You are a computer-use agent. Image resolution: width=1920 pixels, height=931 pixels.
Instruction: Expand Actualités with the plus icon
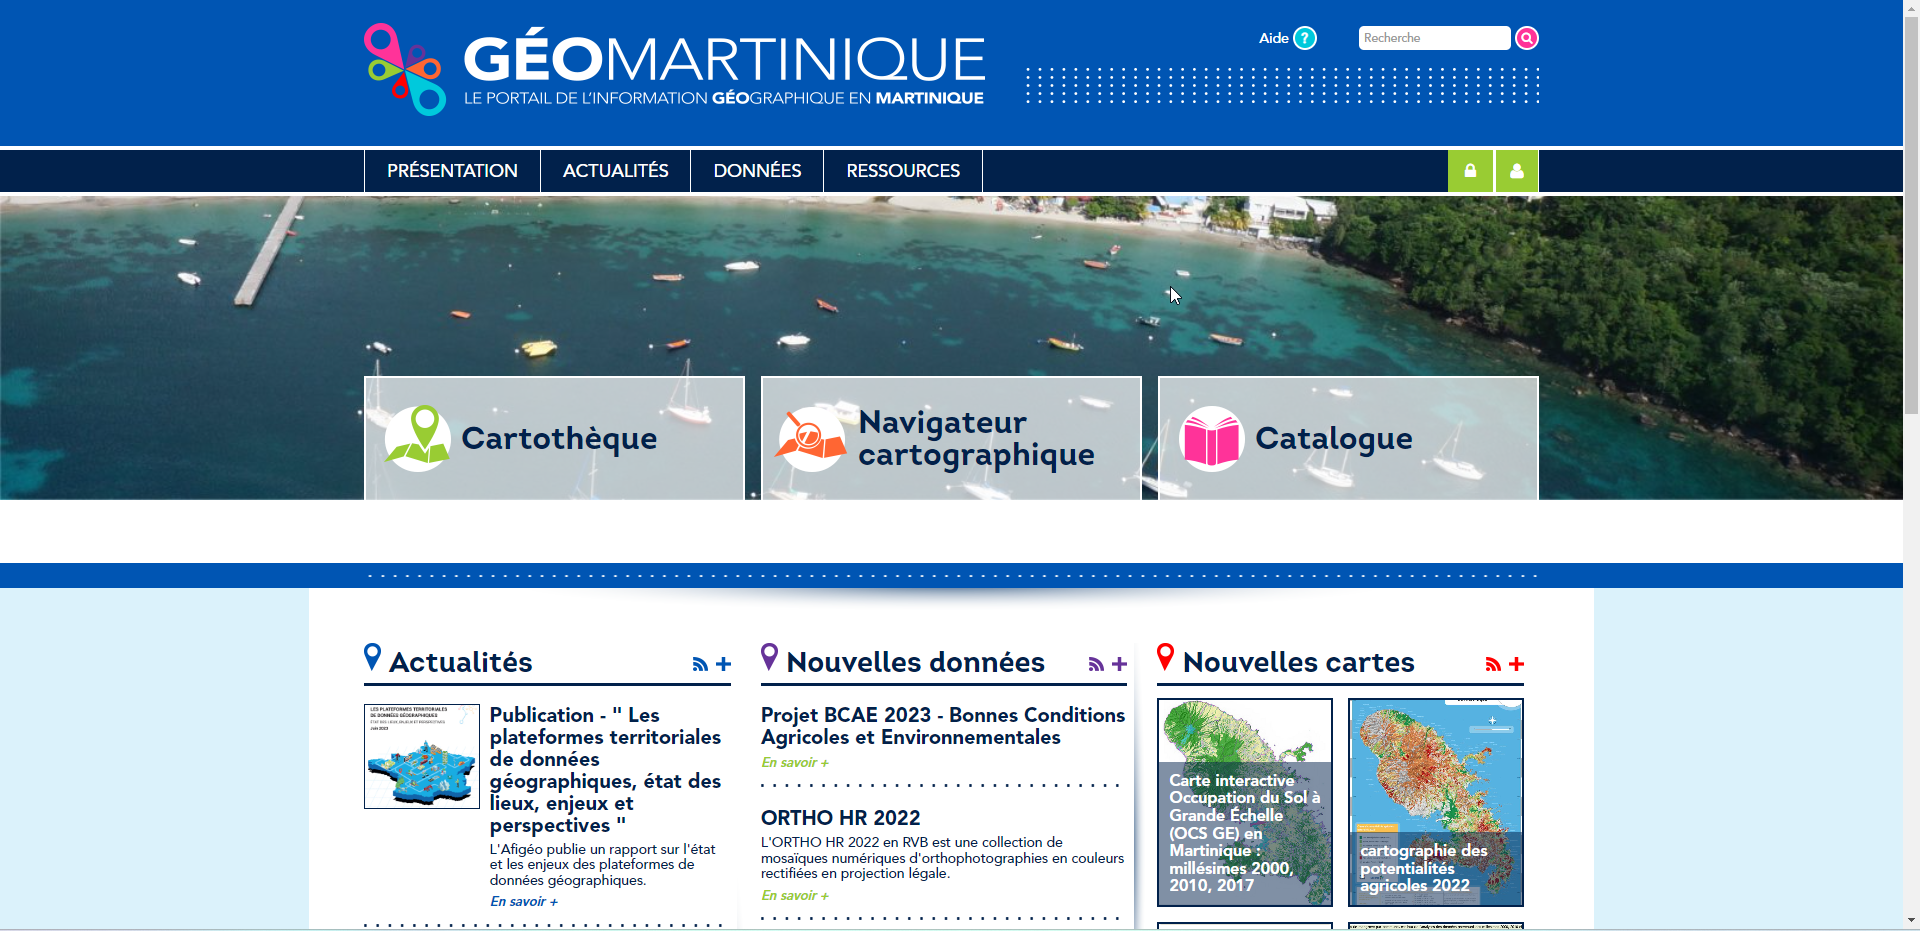[724, 664]
